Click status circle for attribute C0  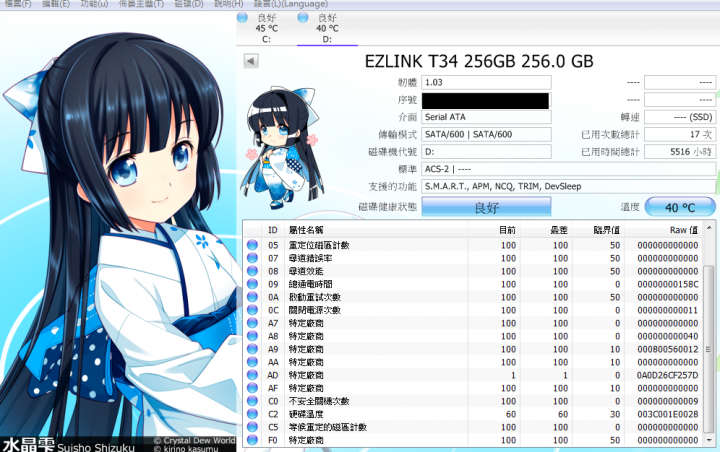pos(252,401)
